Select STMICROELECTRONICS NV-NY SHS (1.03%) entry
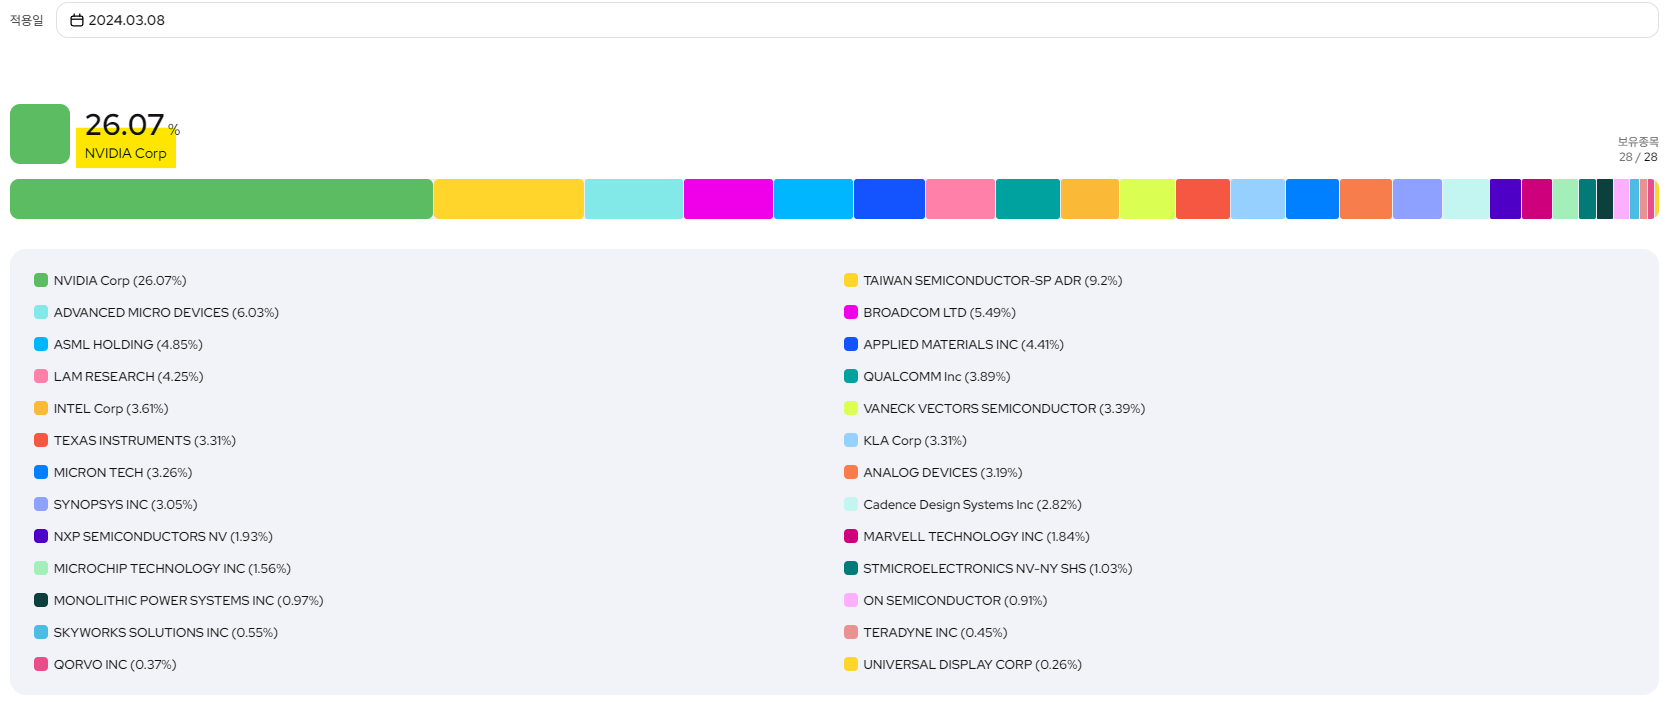 988,569
